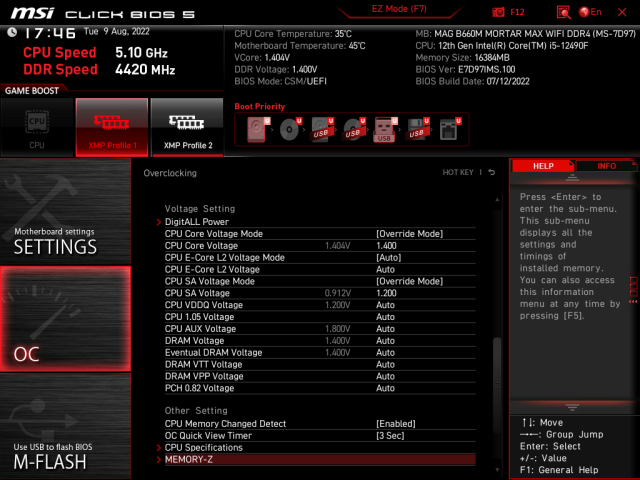
Task: Open M-FLASH BIOS flashing utility
Action: pos(65,454)
